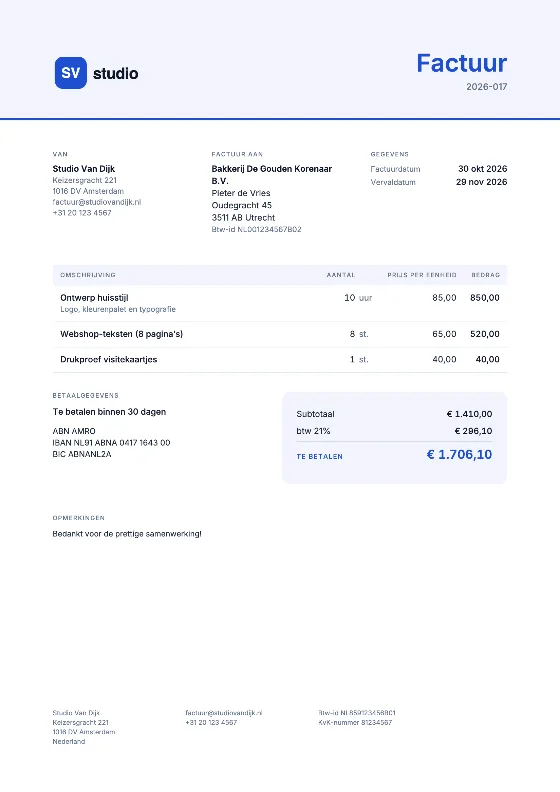Viewport: 560px width, 792px height.
Task: Click 'Bedankt voor de prettige samenwerking!' note
Action: tap(127, 534)
